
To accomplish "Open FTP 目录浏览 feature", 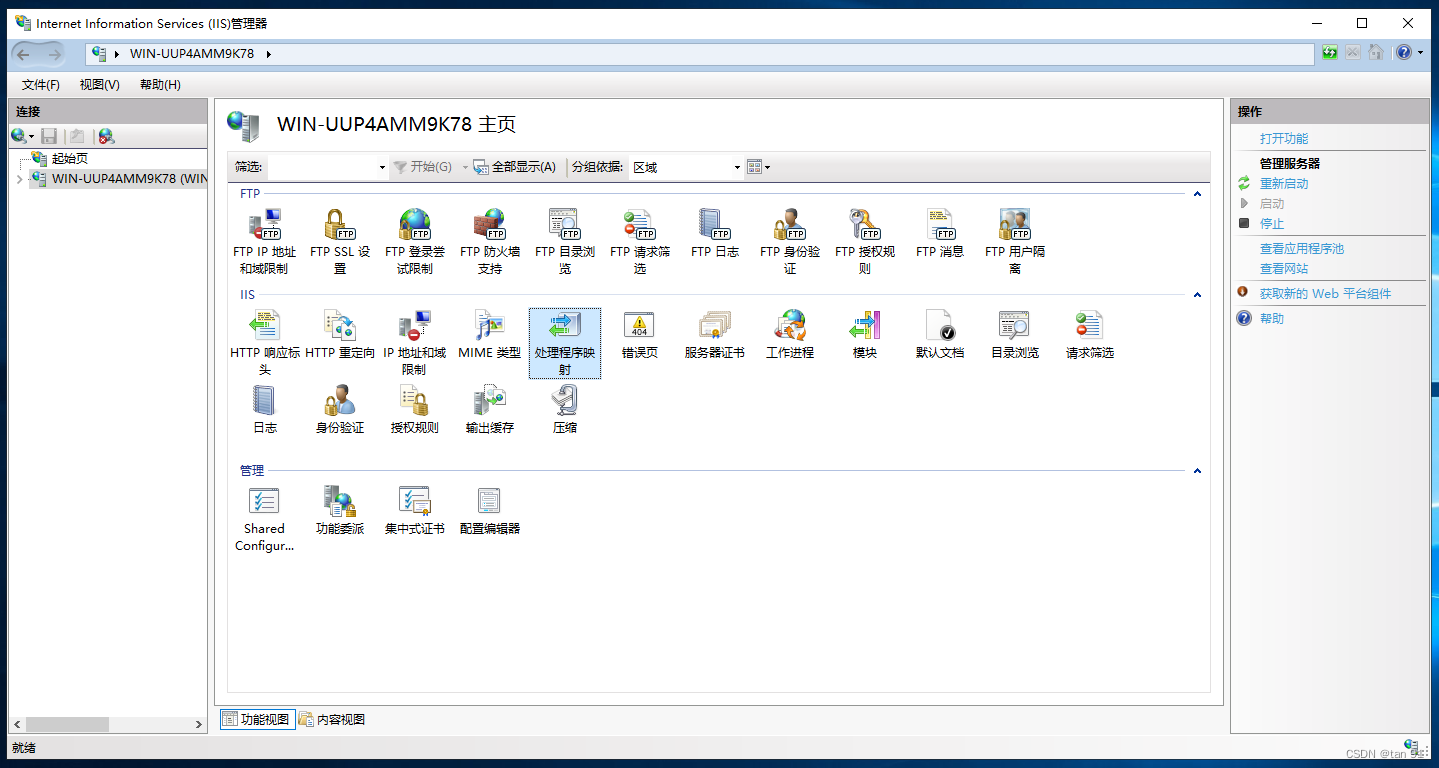I will click(565, 241).
